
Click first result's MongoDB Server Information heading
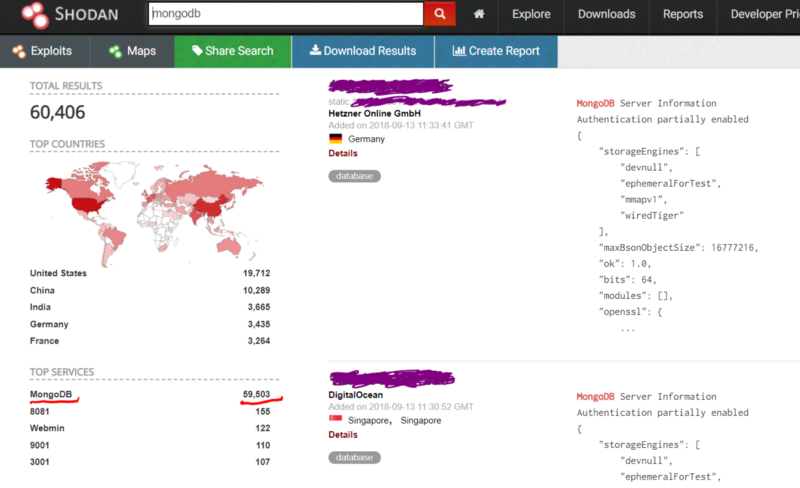(646, 103)
